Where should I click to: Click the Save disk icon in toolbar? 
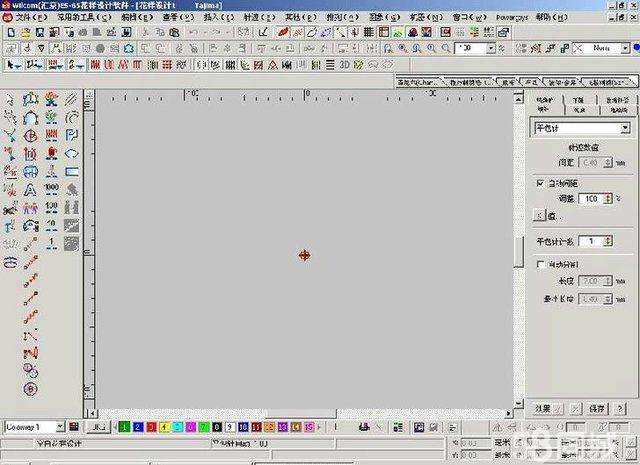(x=40, y=32)
